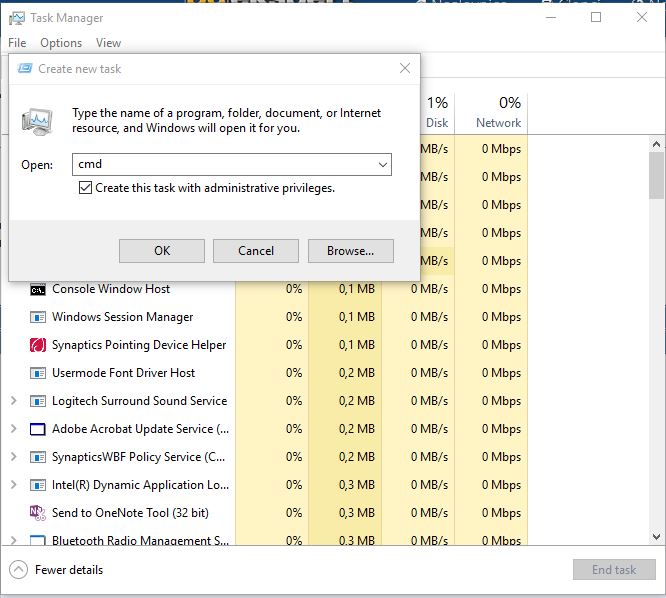Click the Adobe Acrobat Update Service icon
The image size is (666, 598).
tap(38, 429)
